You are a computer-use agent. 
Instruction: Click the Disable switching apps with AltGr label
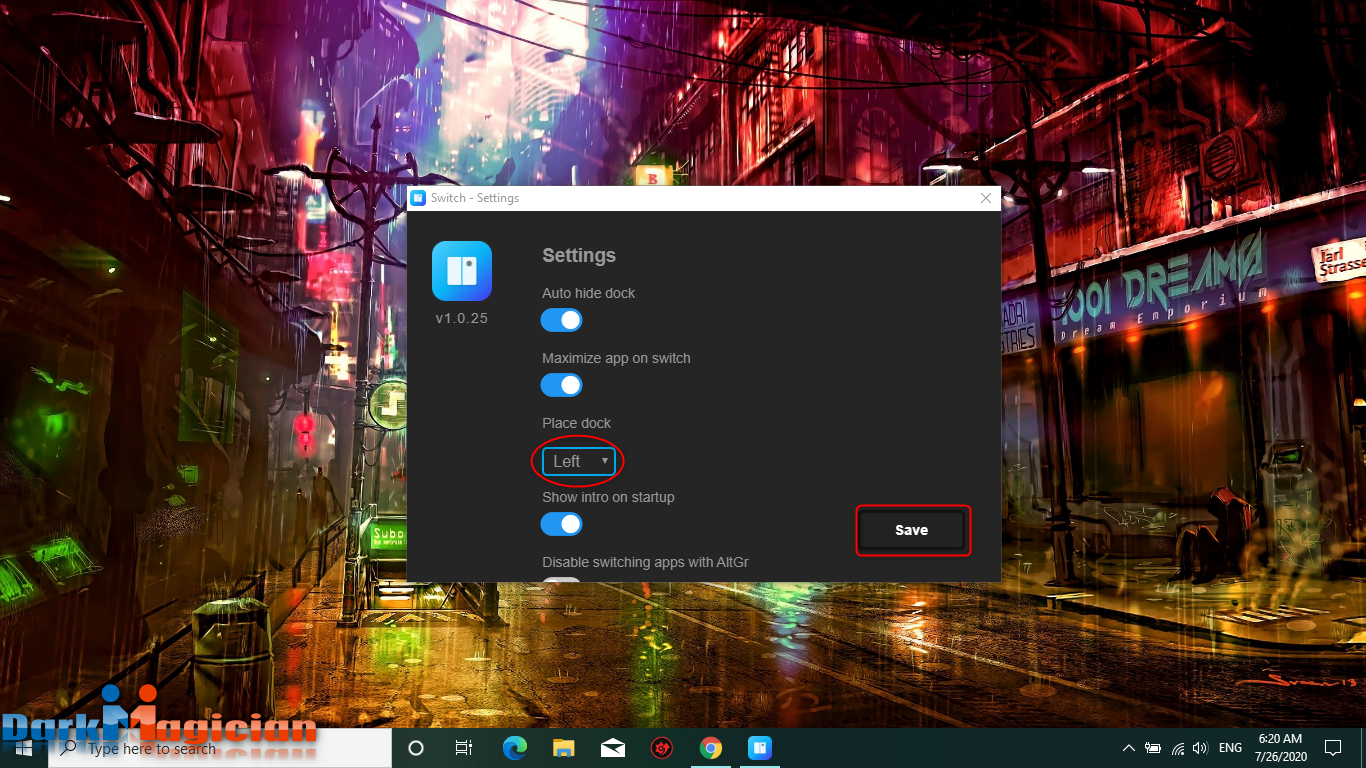click(x=645, y=562)
